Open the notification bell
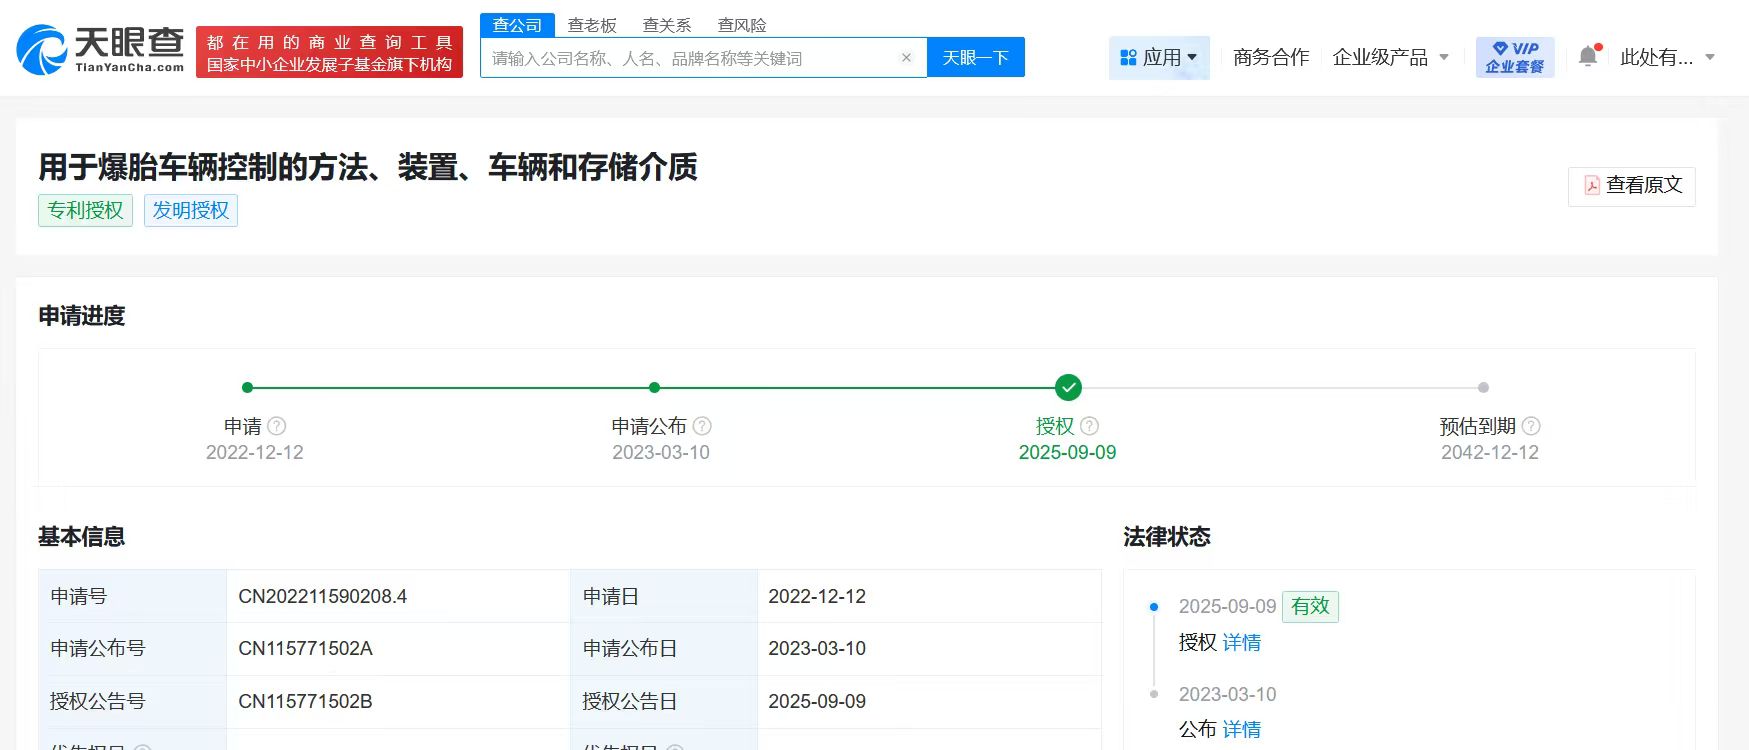This screenshot has height=750, width=1749. click(1588, 57)
